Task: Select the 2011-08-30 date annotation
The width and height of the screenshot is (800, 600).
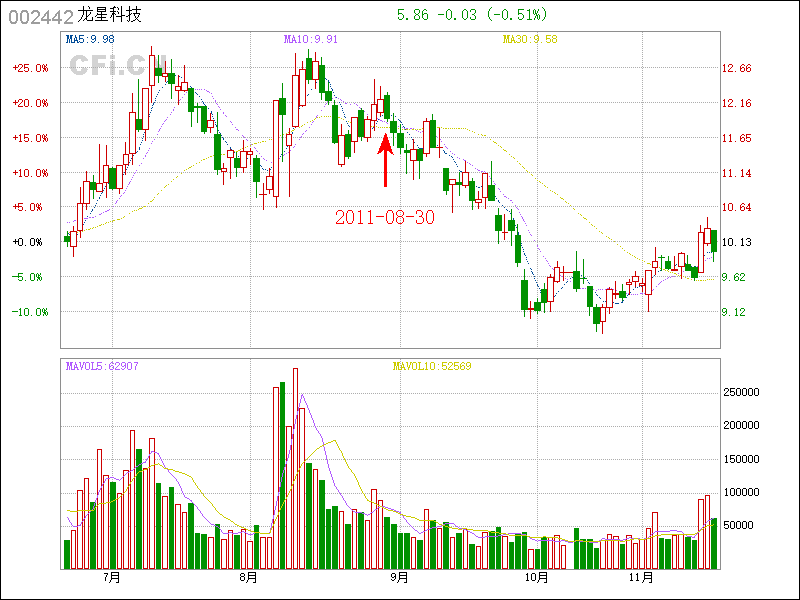Action: (385, 217)
